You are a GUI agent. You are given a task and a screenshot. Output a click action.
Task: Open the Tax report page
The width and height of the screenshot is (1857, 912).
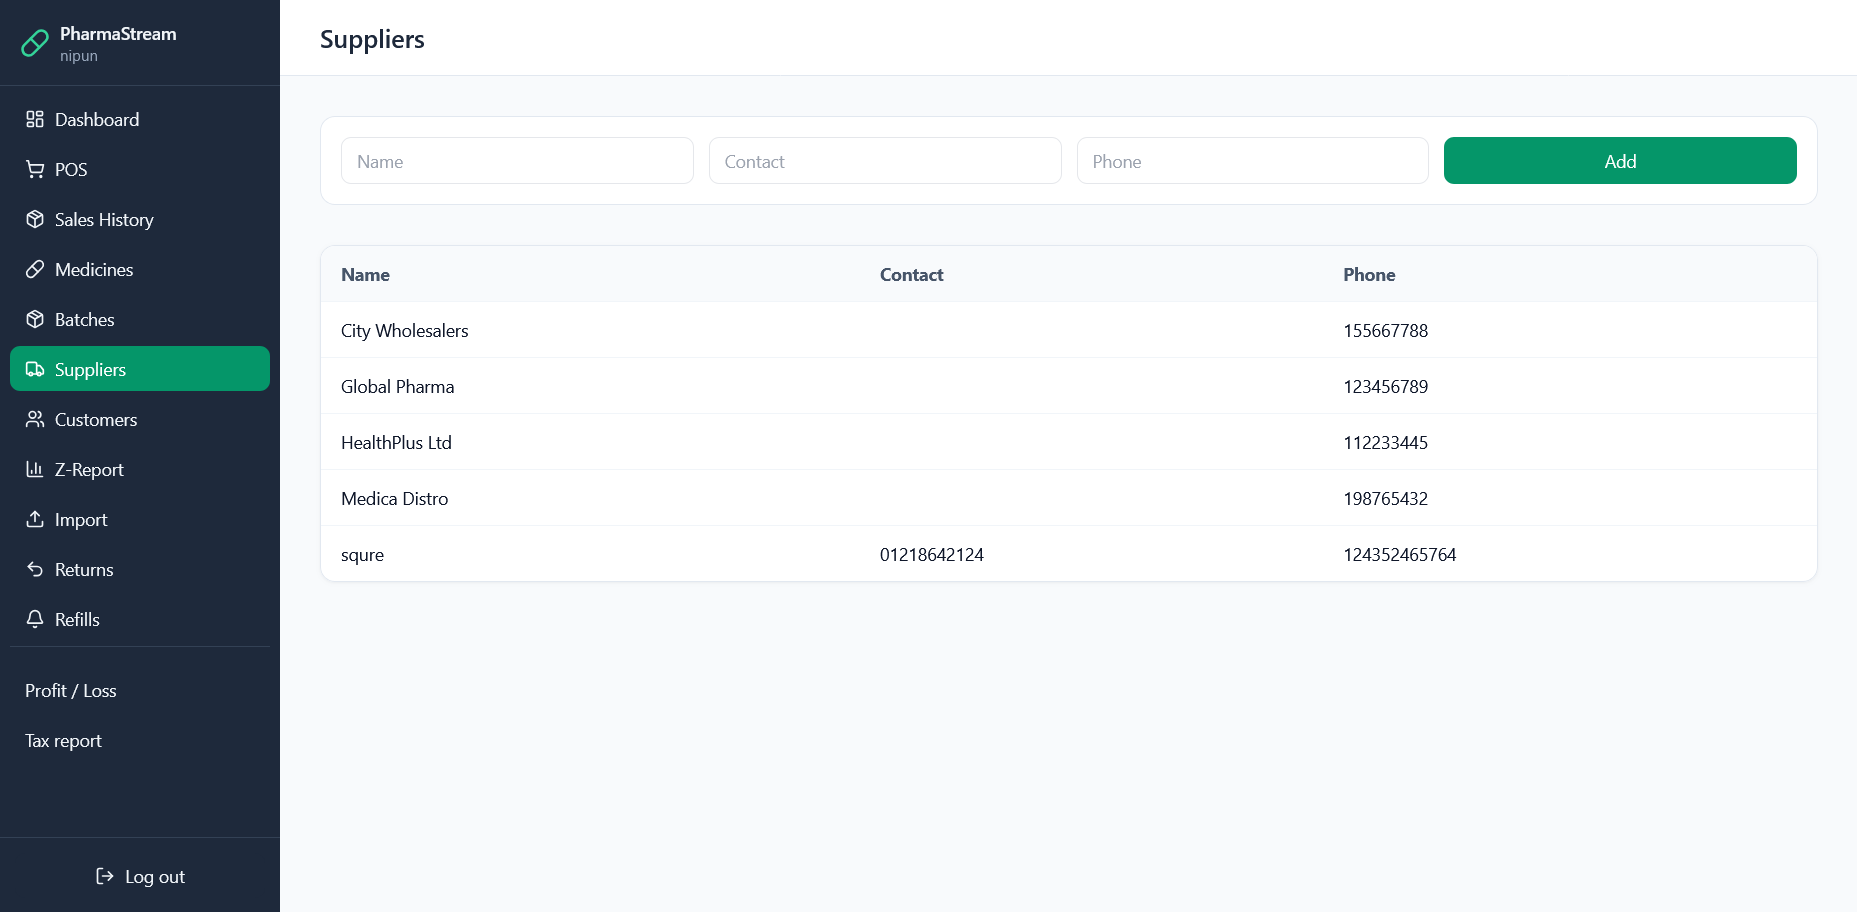point(64,741)
